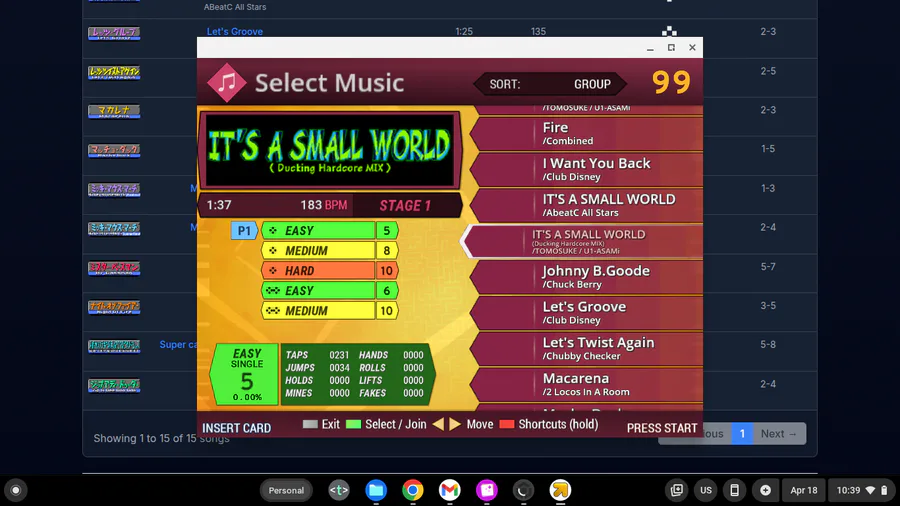The width and height of the screenshot is (900, 506).
Task: Select Johnny B.Goode by Chuck Berry
Action: click(587, 277)
